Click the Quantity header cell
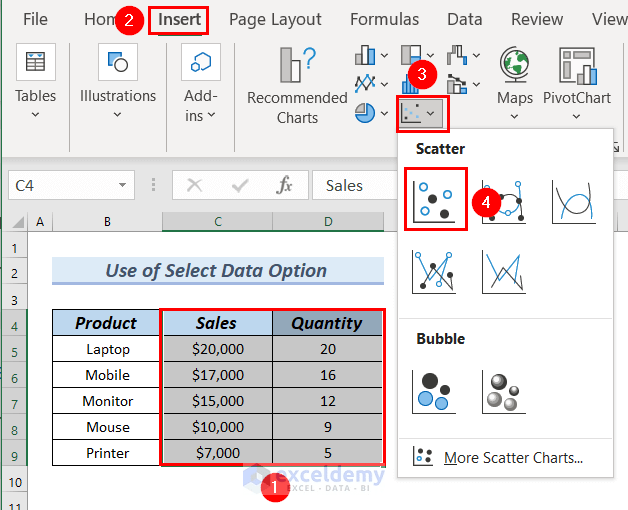Screen dimensions: 628x510 (327, 323)
